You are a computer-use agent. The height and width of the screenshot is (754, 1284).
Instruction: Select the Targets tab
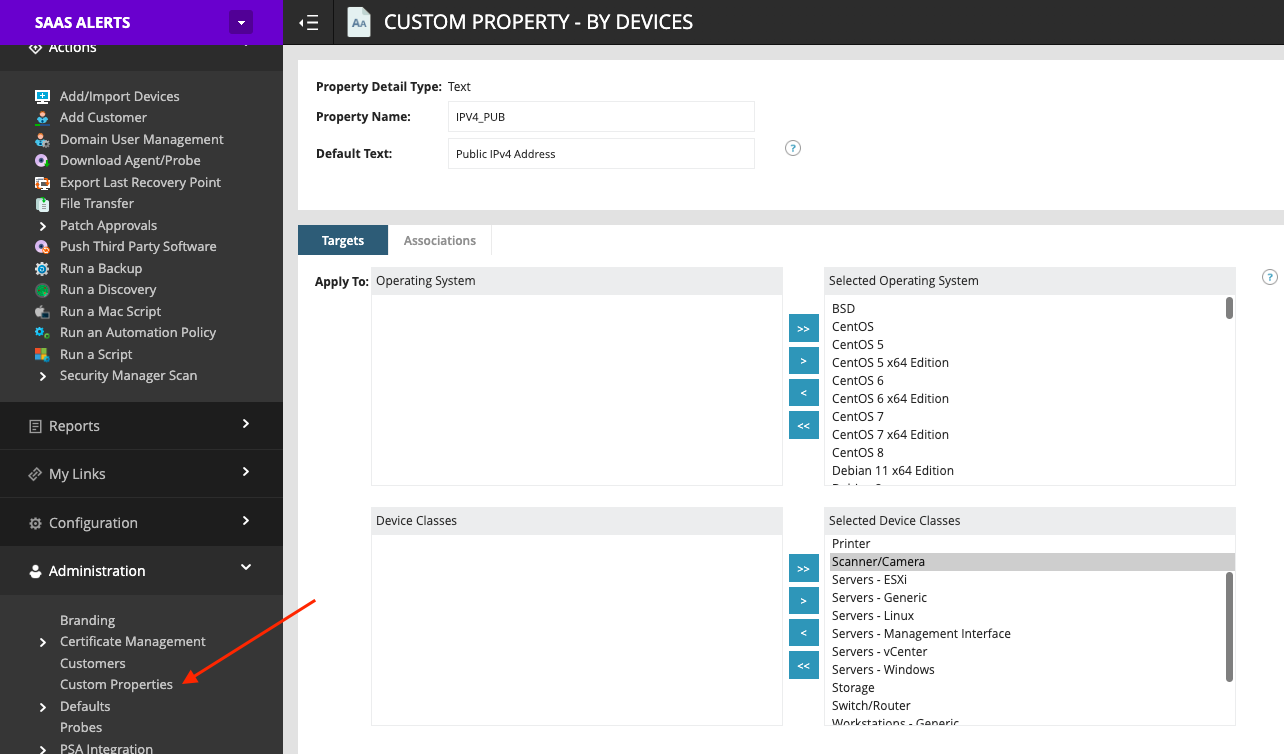click(x=343, y=241)
